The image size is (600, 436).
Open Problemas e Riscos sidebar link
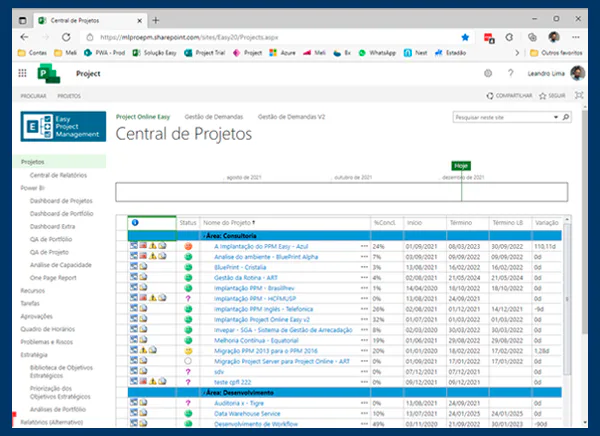pos(47,342)
